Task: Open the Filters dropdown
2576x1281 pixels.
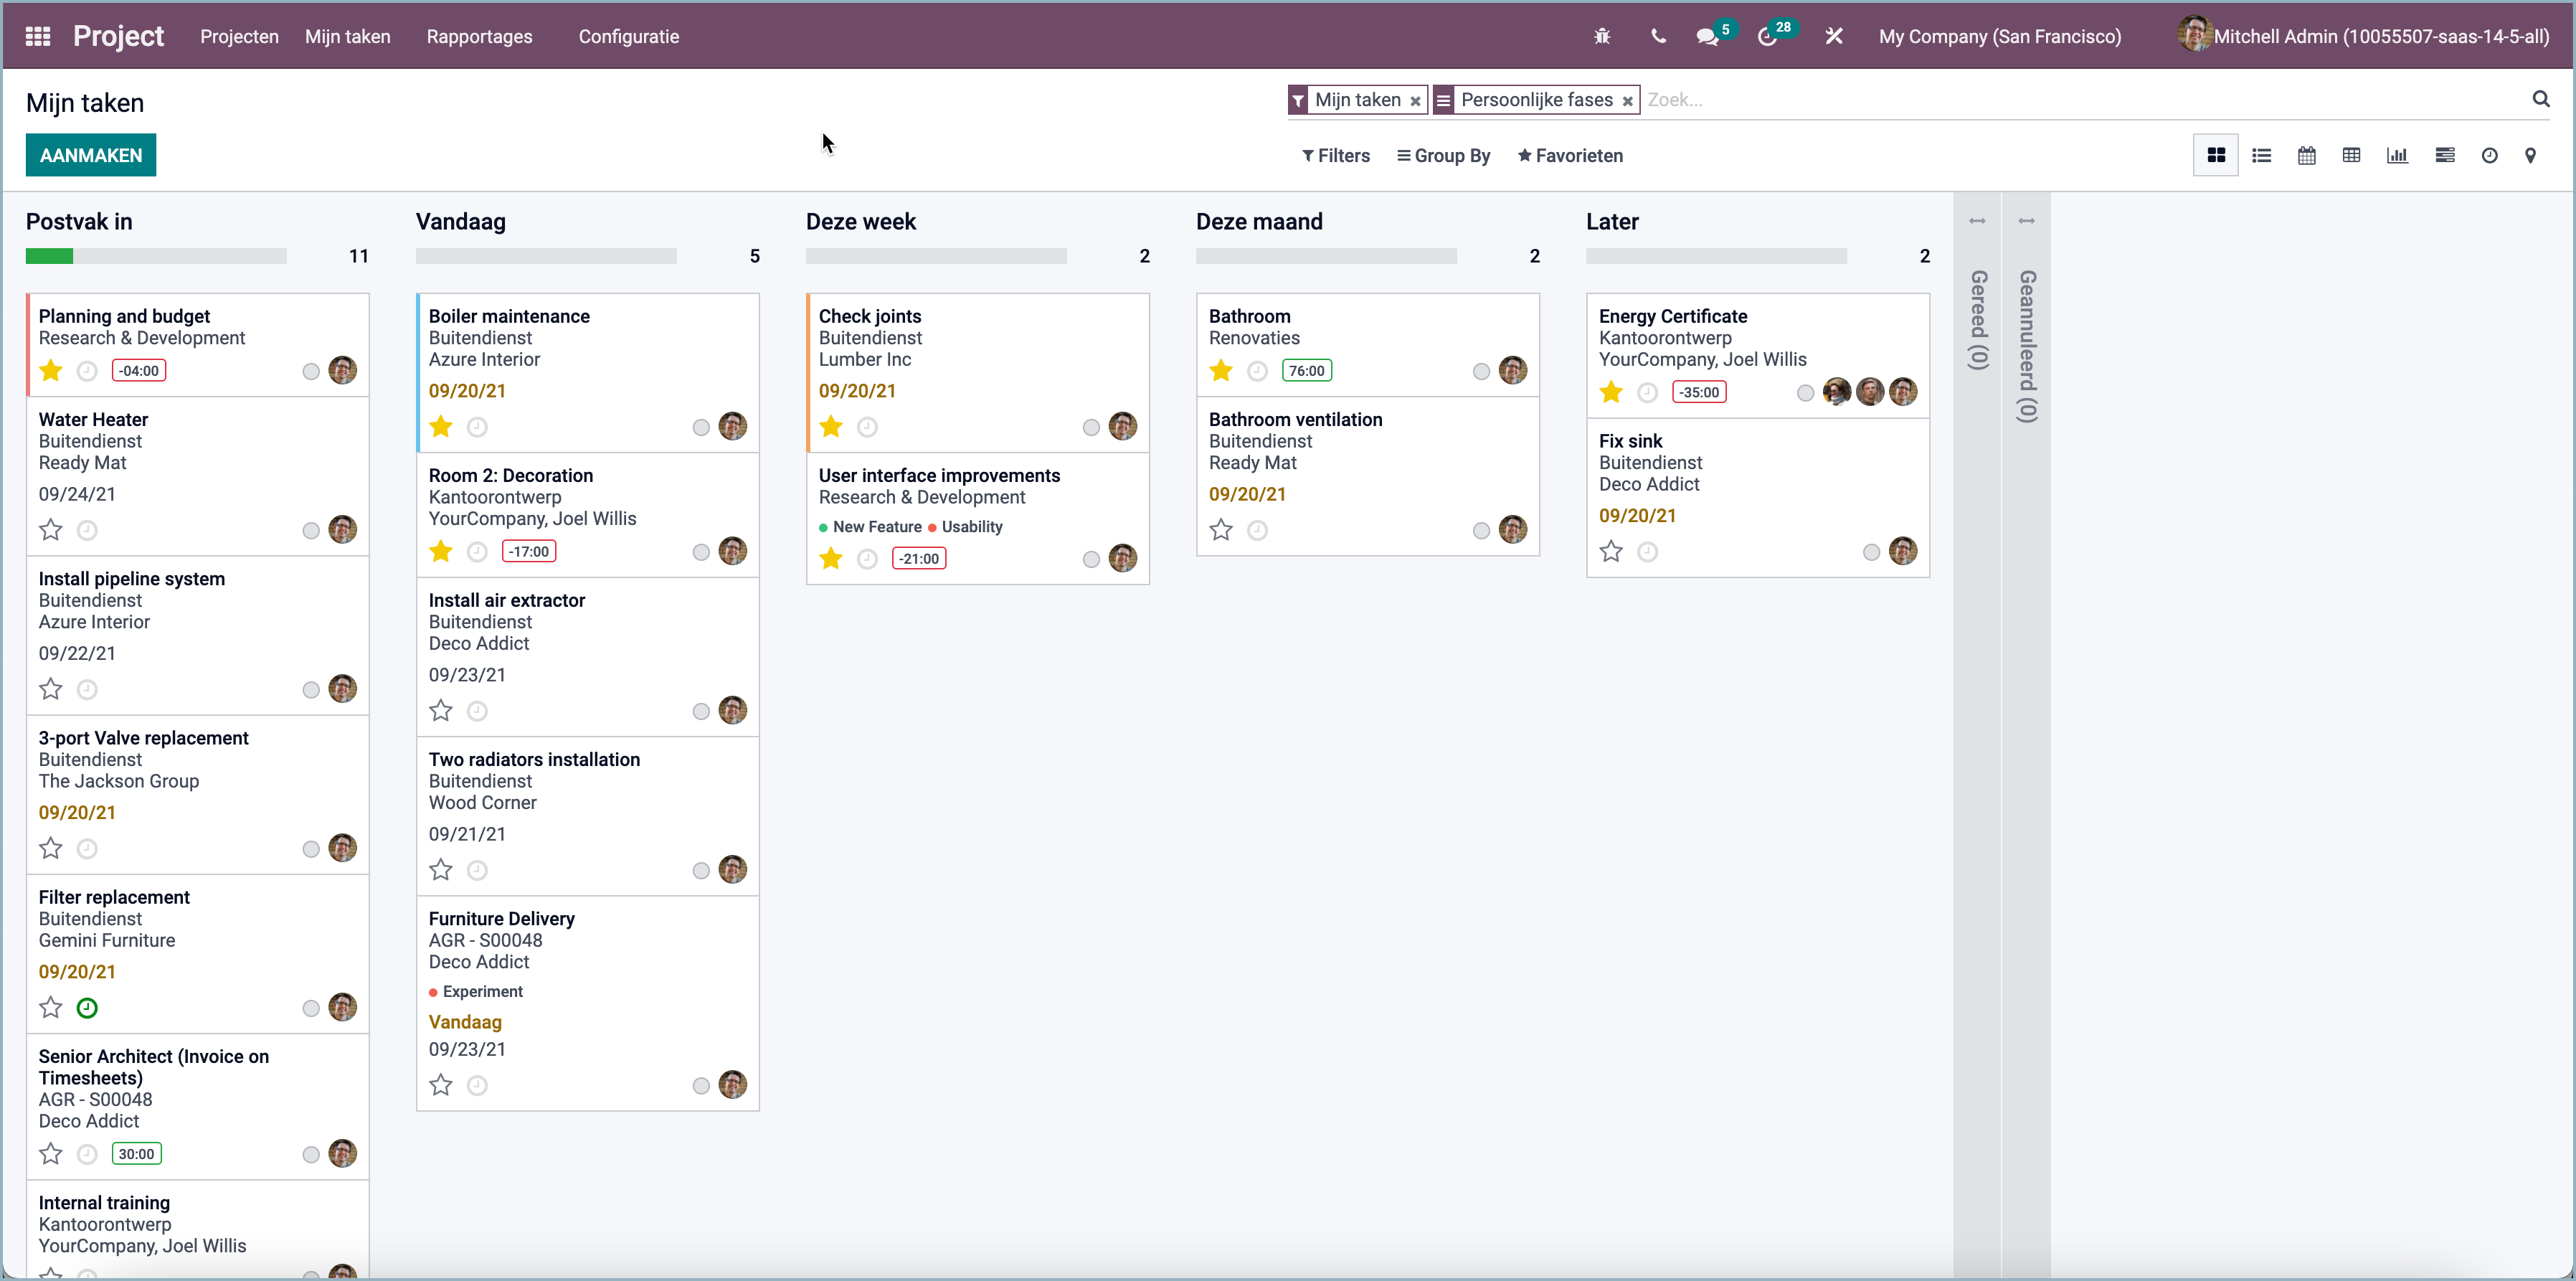Action: coord(1336,155)
